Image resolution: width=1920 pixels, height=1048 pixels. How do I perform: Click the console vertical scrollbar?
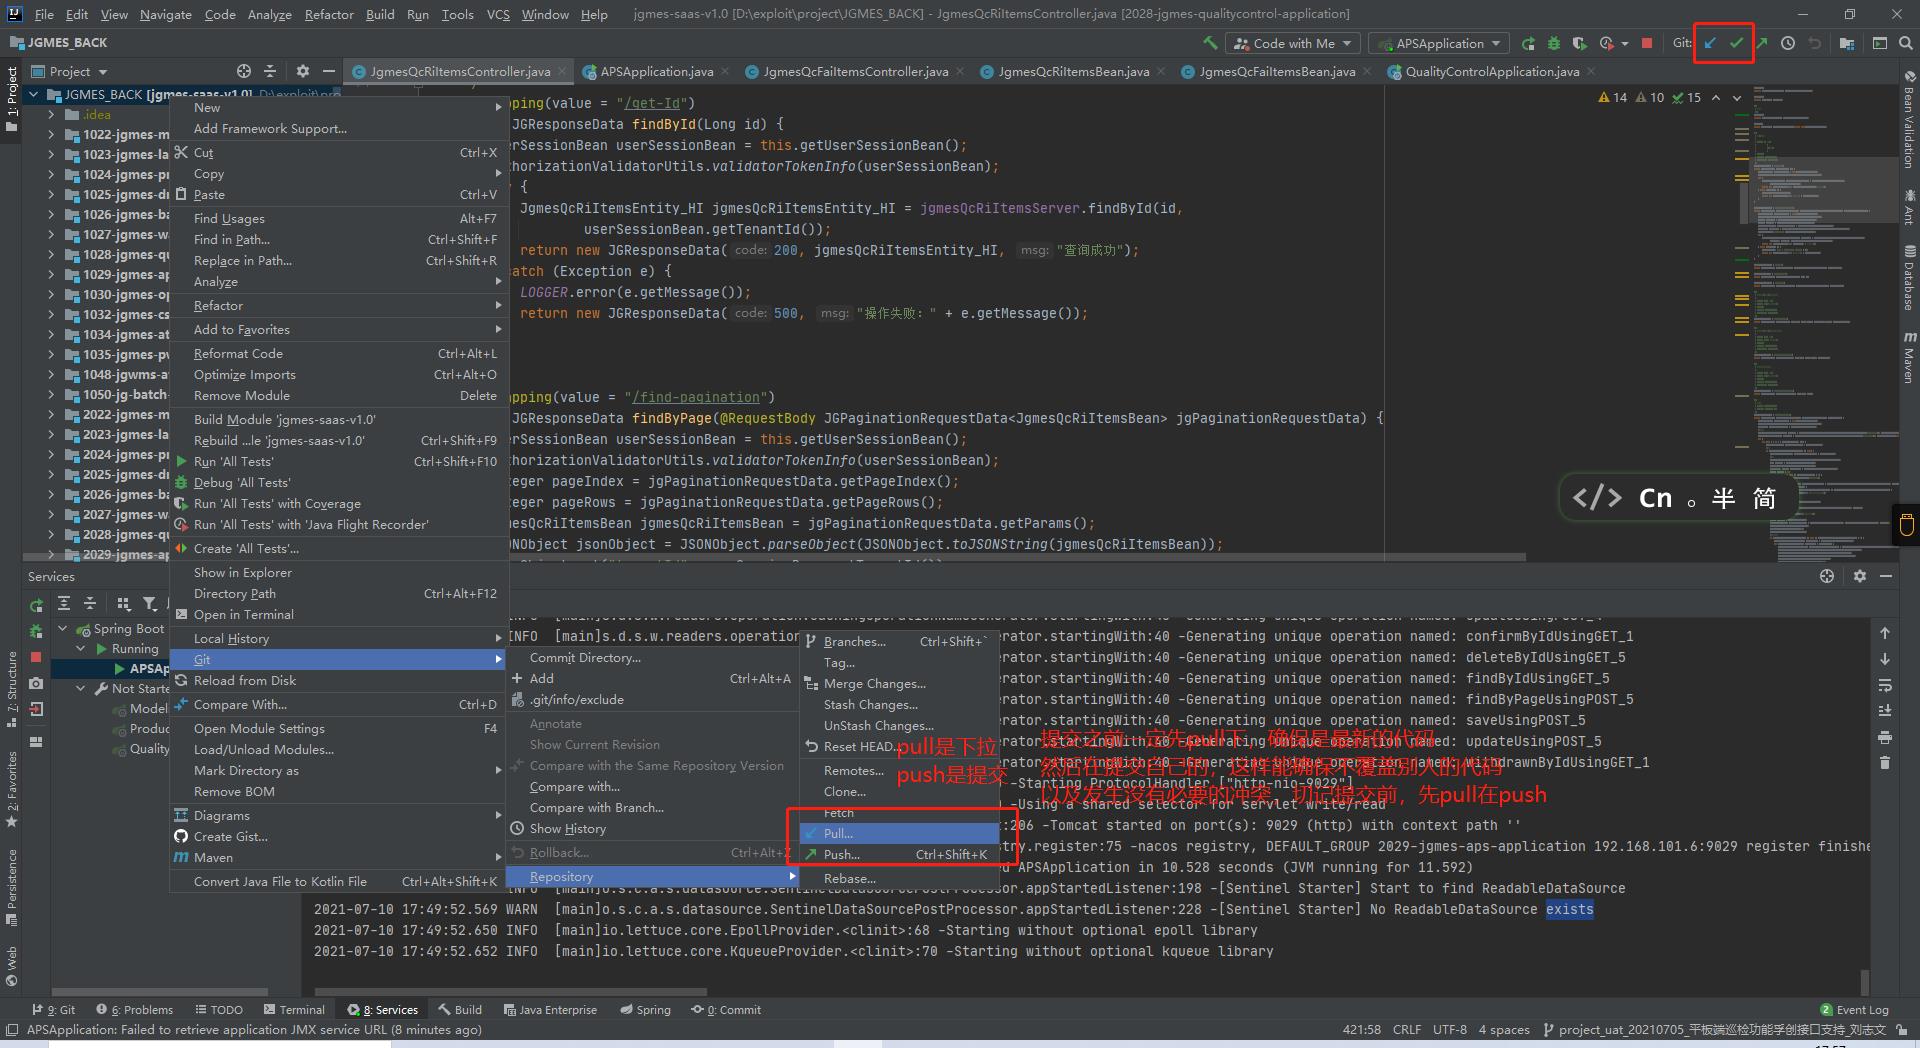point(1864,981)
